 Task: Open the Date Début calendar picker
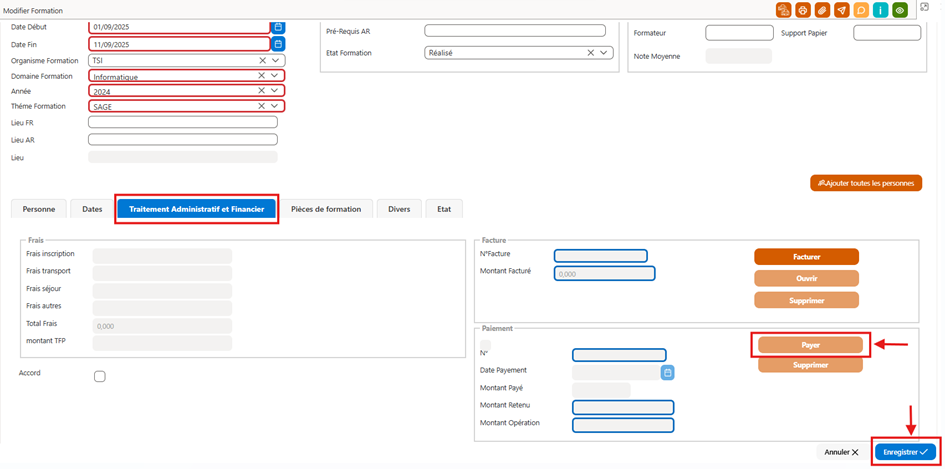click(278, 27)
